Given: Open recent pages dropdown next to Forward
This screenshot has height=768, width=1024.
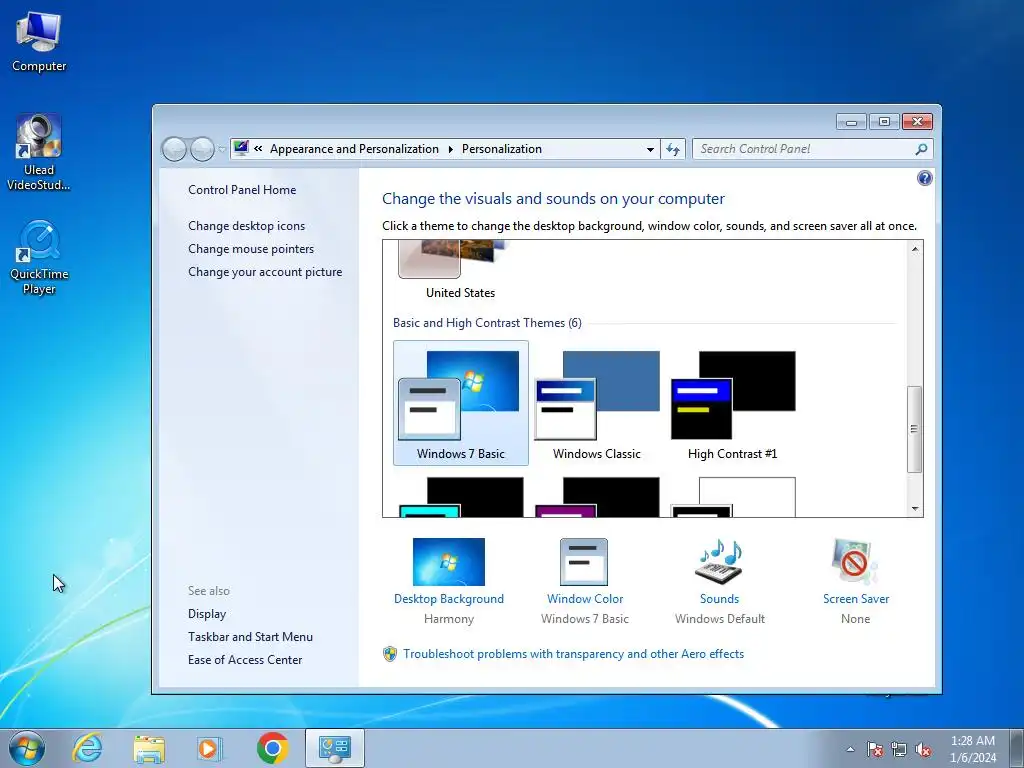Looking at the screenshot, I should tap(222, 150).
